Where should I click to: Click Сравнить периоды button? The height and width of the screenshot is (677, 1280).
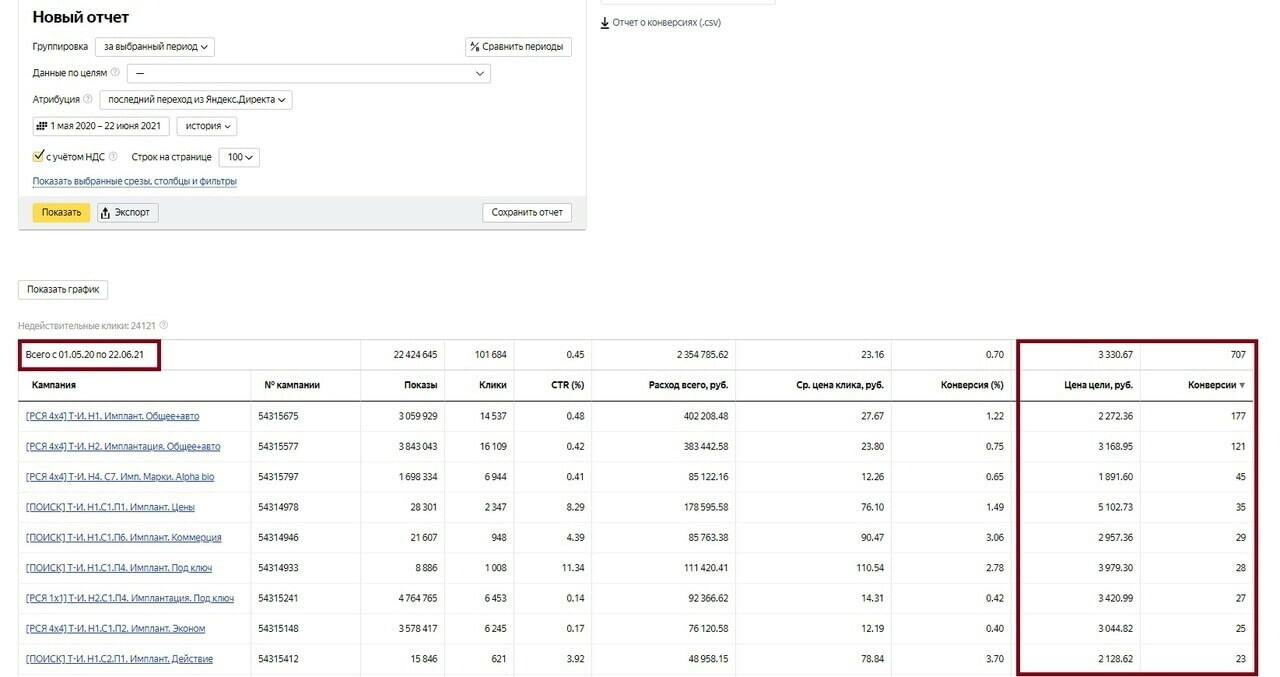coord(518,46)
